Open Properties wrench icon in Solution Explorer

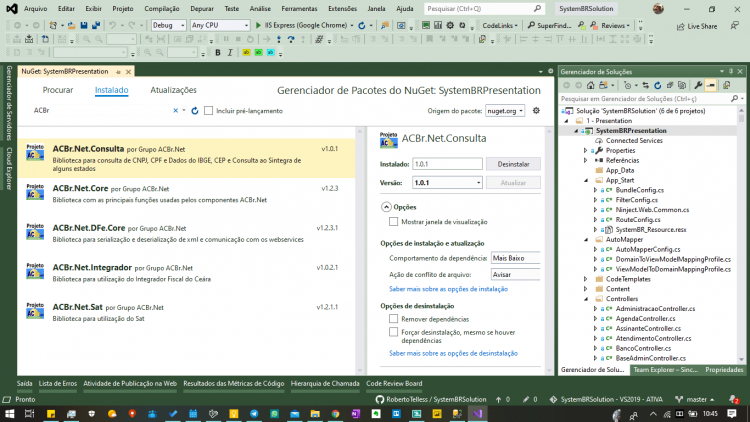tap(698, 85)
